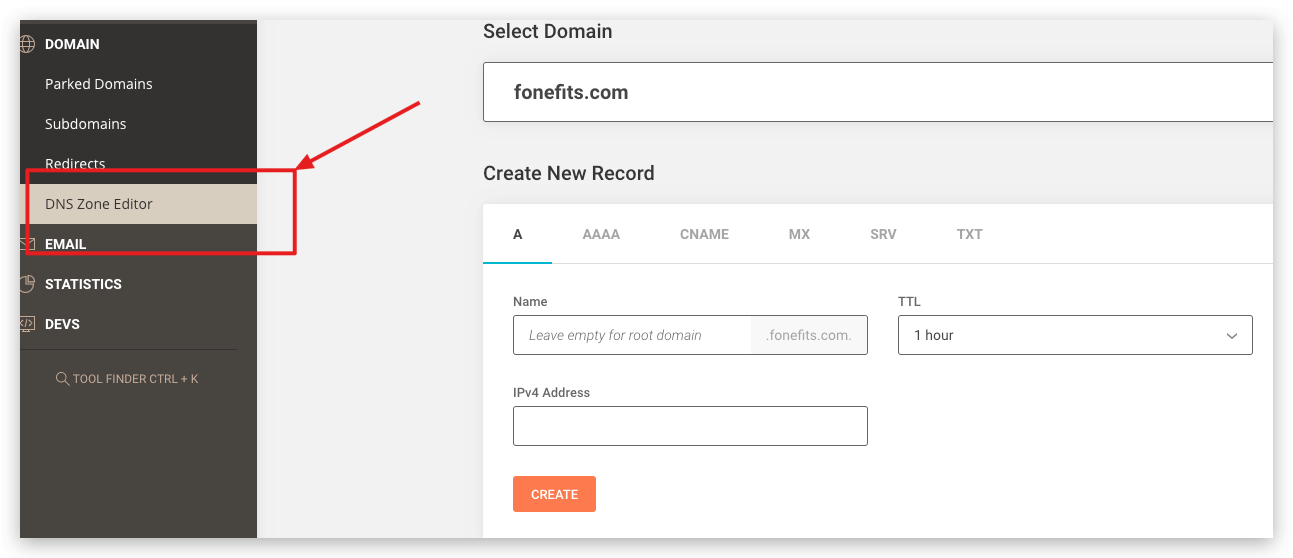The height and width of the screenshot is (558, 1293).
Task: Open the TTL dropdown showing 1 hour
Action: pyautogui.click(x=1074, y=335)
